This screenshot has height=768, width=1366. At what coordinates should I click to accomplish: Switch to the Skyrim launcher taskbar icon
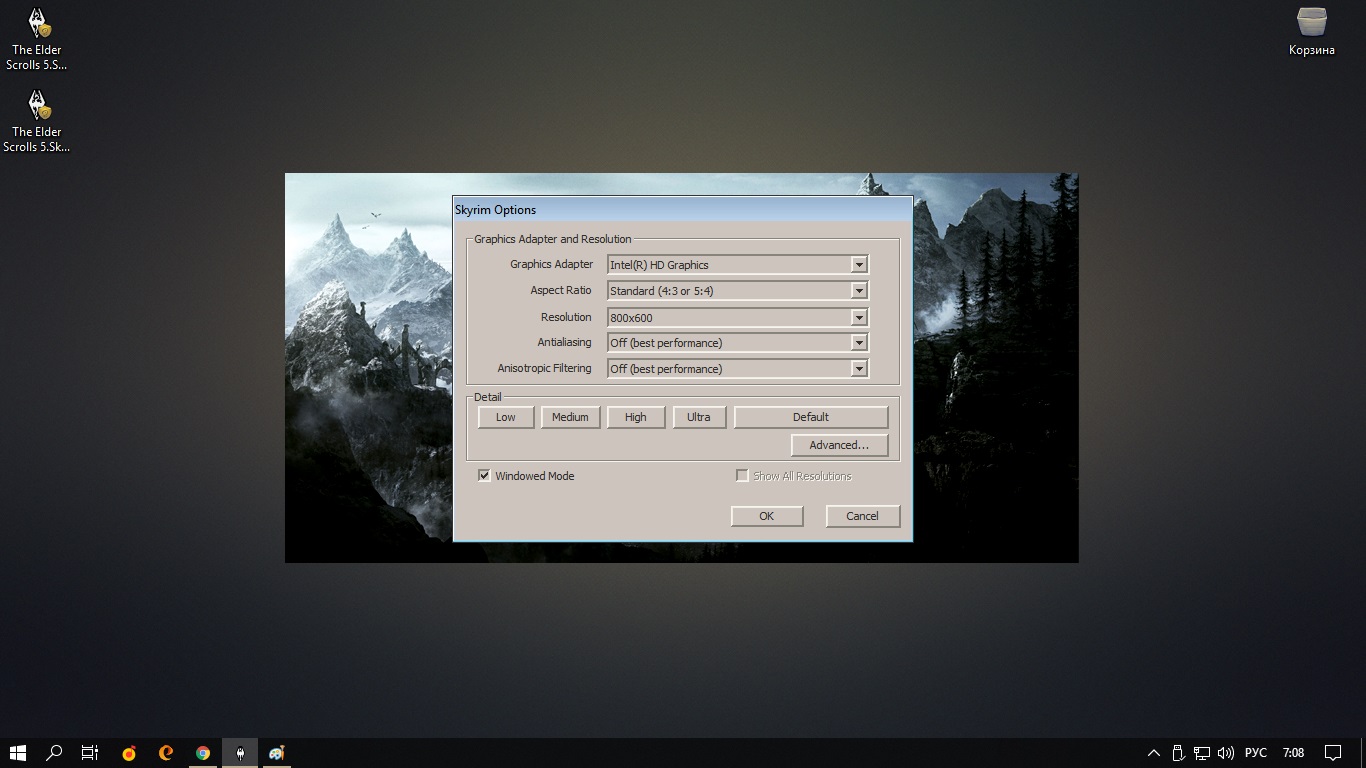tap(240, 753)
